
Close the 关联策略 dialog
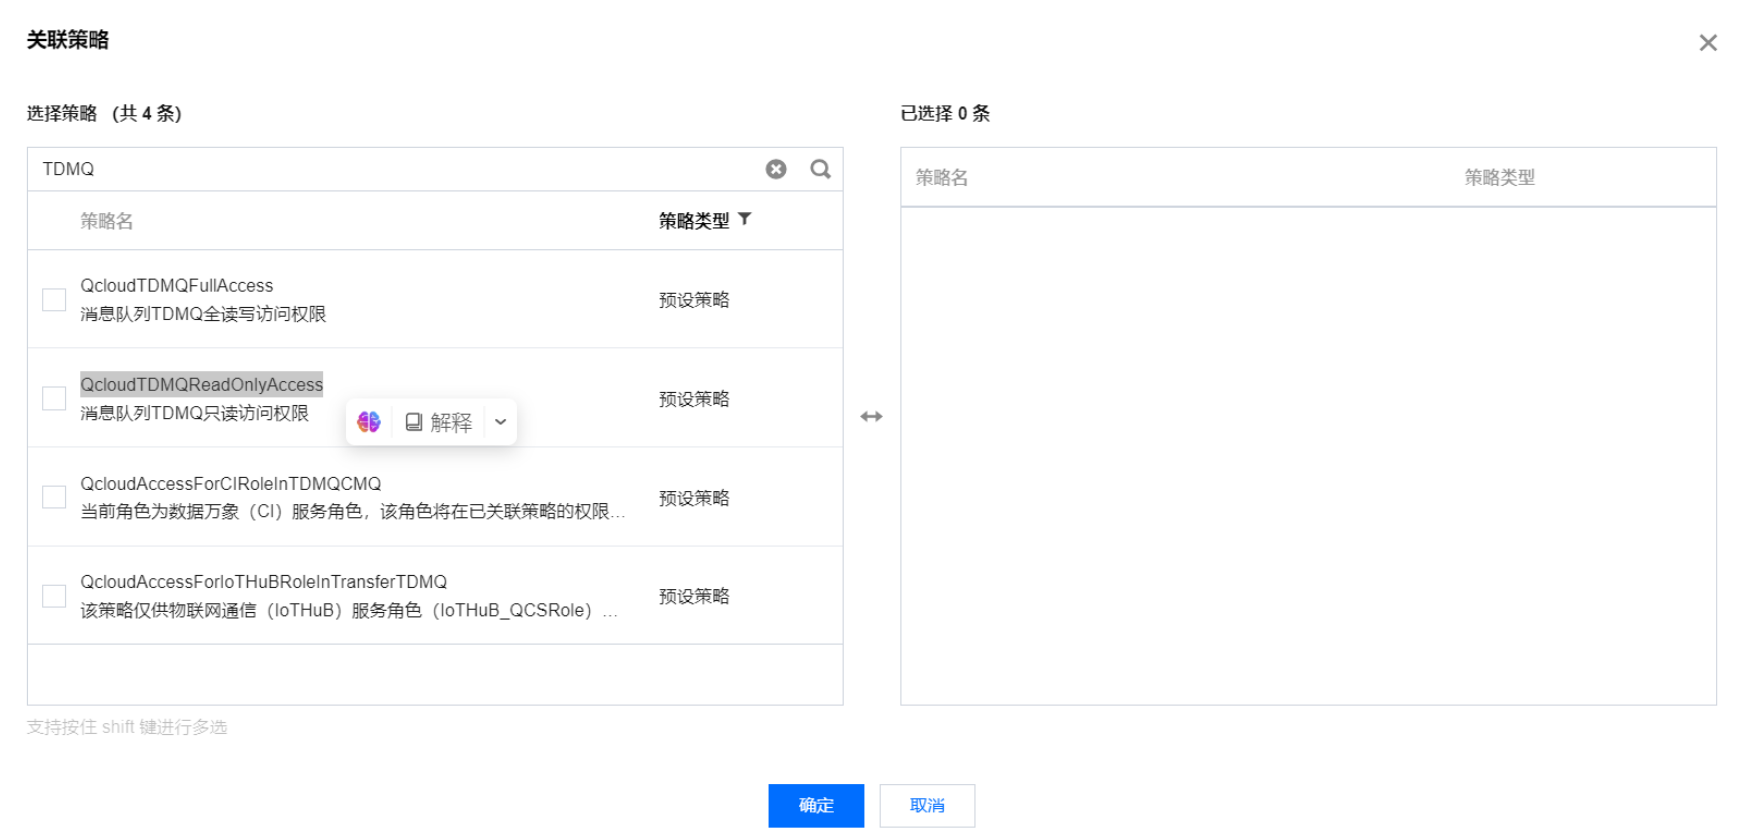(x=1708, y=42)
